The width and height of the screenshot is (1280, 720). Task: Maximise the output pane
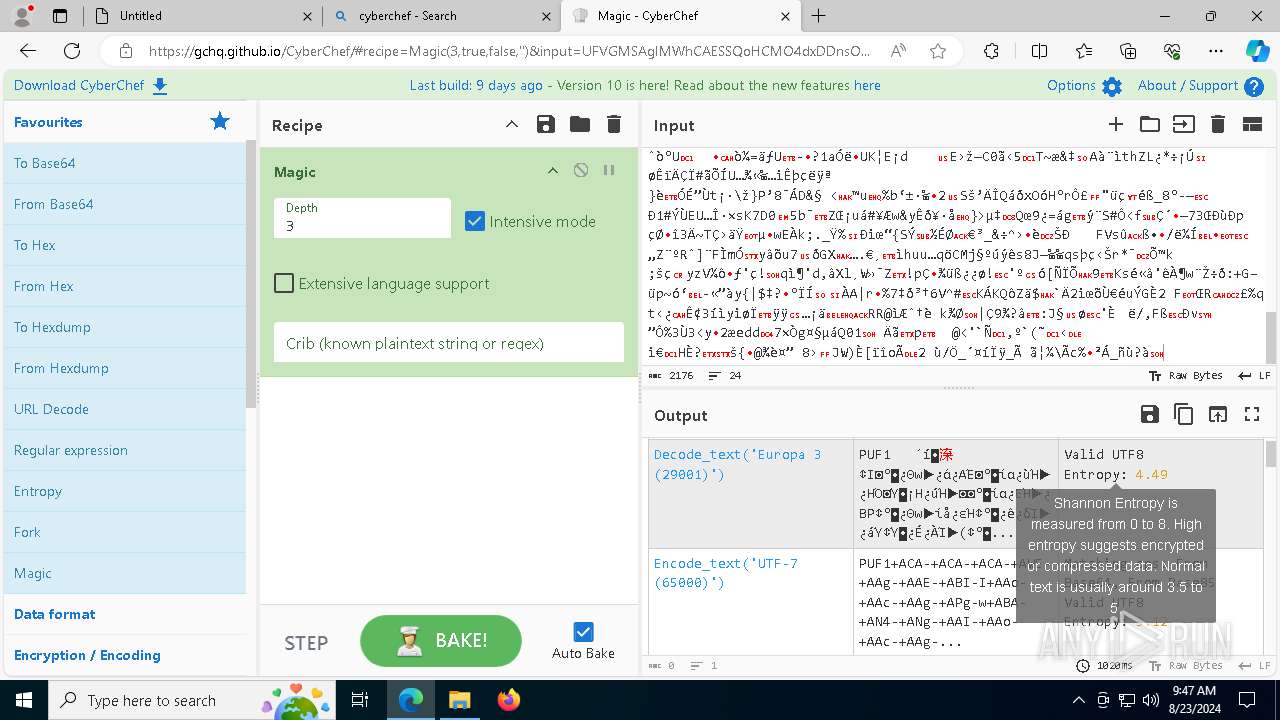[x=1252, y=414]
